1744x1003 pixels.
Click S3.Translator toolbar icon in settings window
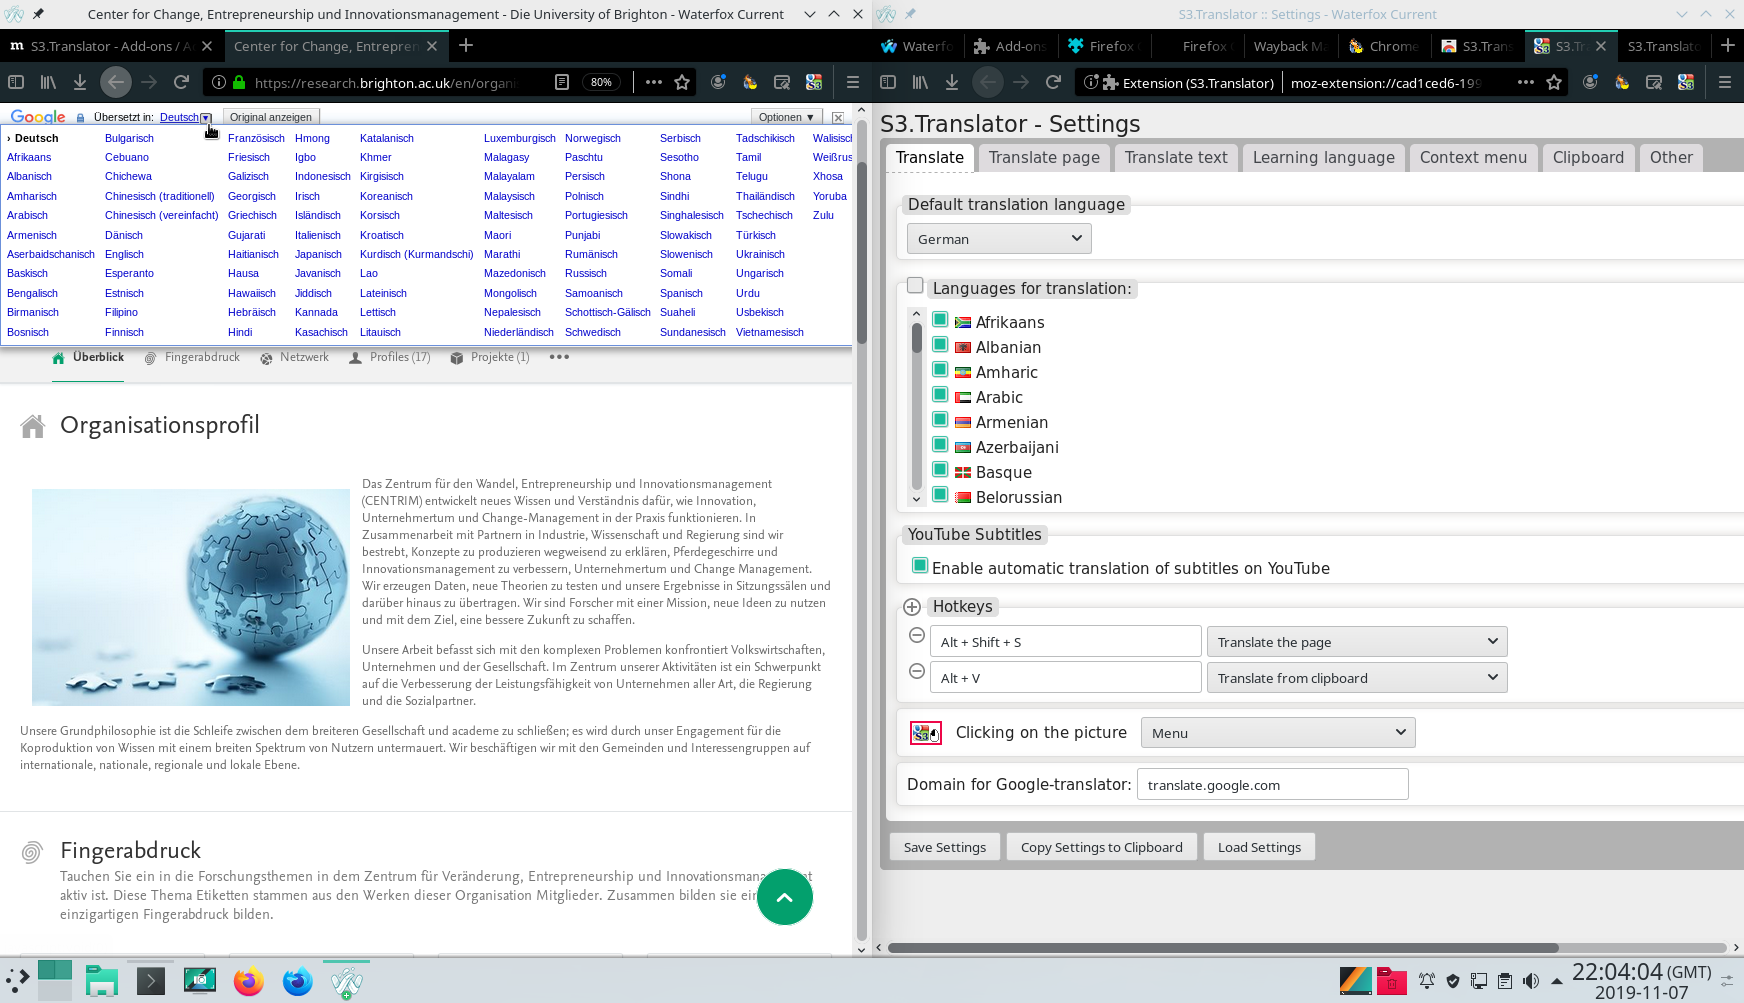click(1686, 82)
